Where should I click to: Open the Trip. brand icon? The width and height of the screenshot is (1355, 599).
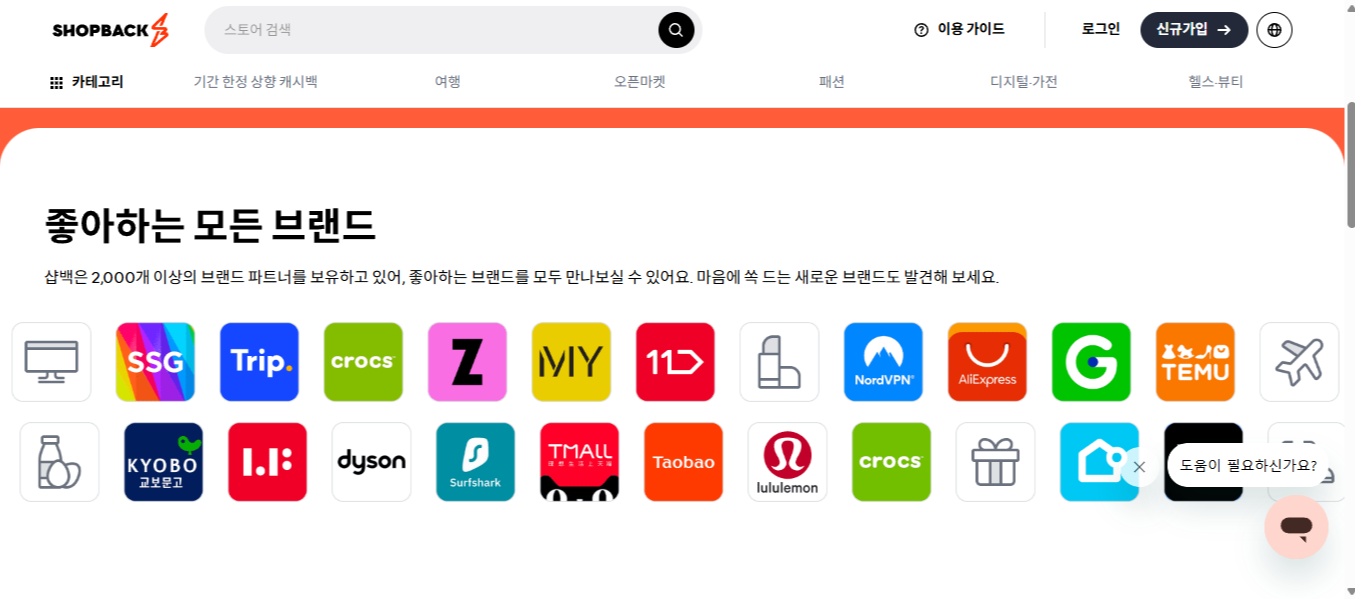click(259, 362)
